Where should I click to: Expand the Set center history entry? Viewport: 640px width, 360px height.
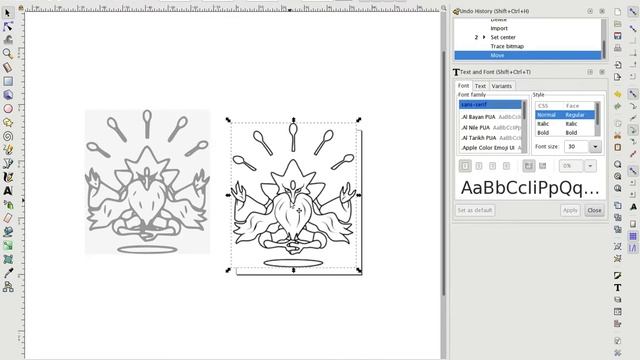(484, 37)
